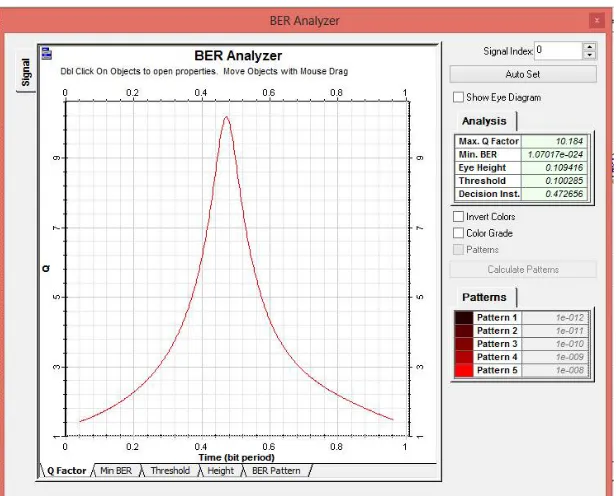This screenshot has height=496, width=616.
Task: Click the Pattern 3 value 1e-010
Action: click(556, 344)
